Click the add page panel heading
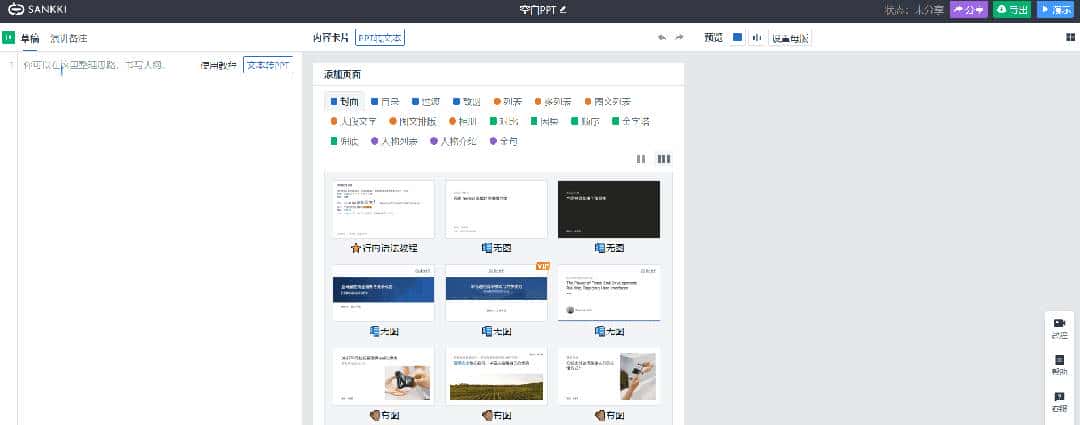 click(x=342, y=74)
